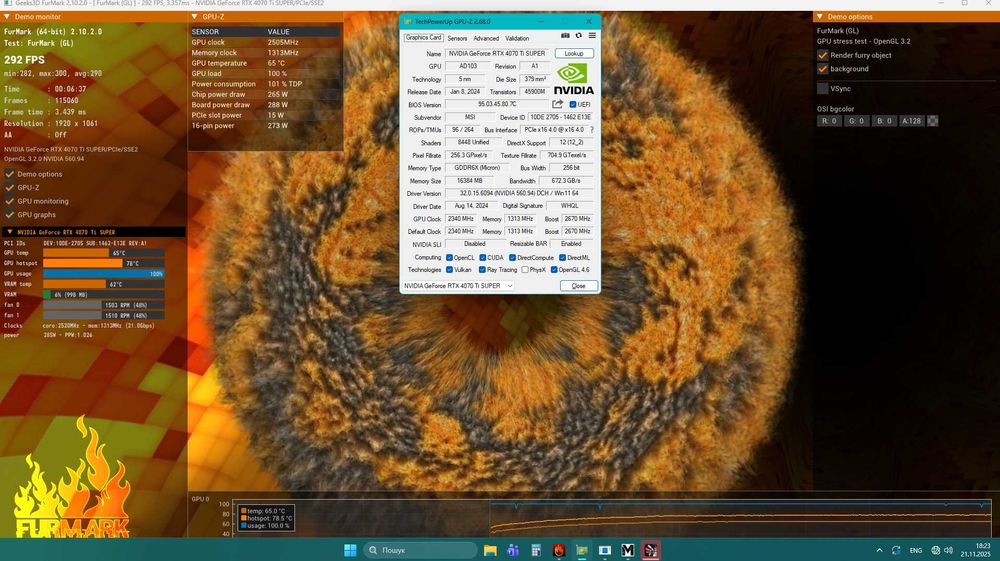The height and width of the screenshot is (561, 1000).
Task: Click the GPU-Z refresh icon
Action: (578, 36)
